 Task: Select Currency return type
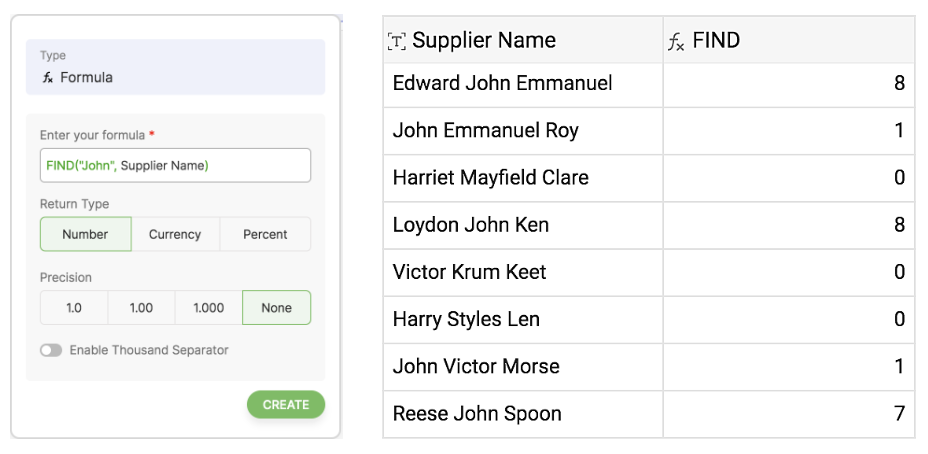pyautogui.click(x=175, y=234)
